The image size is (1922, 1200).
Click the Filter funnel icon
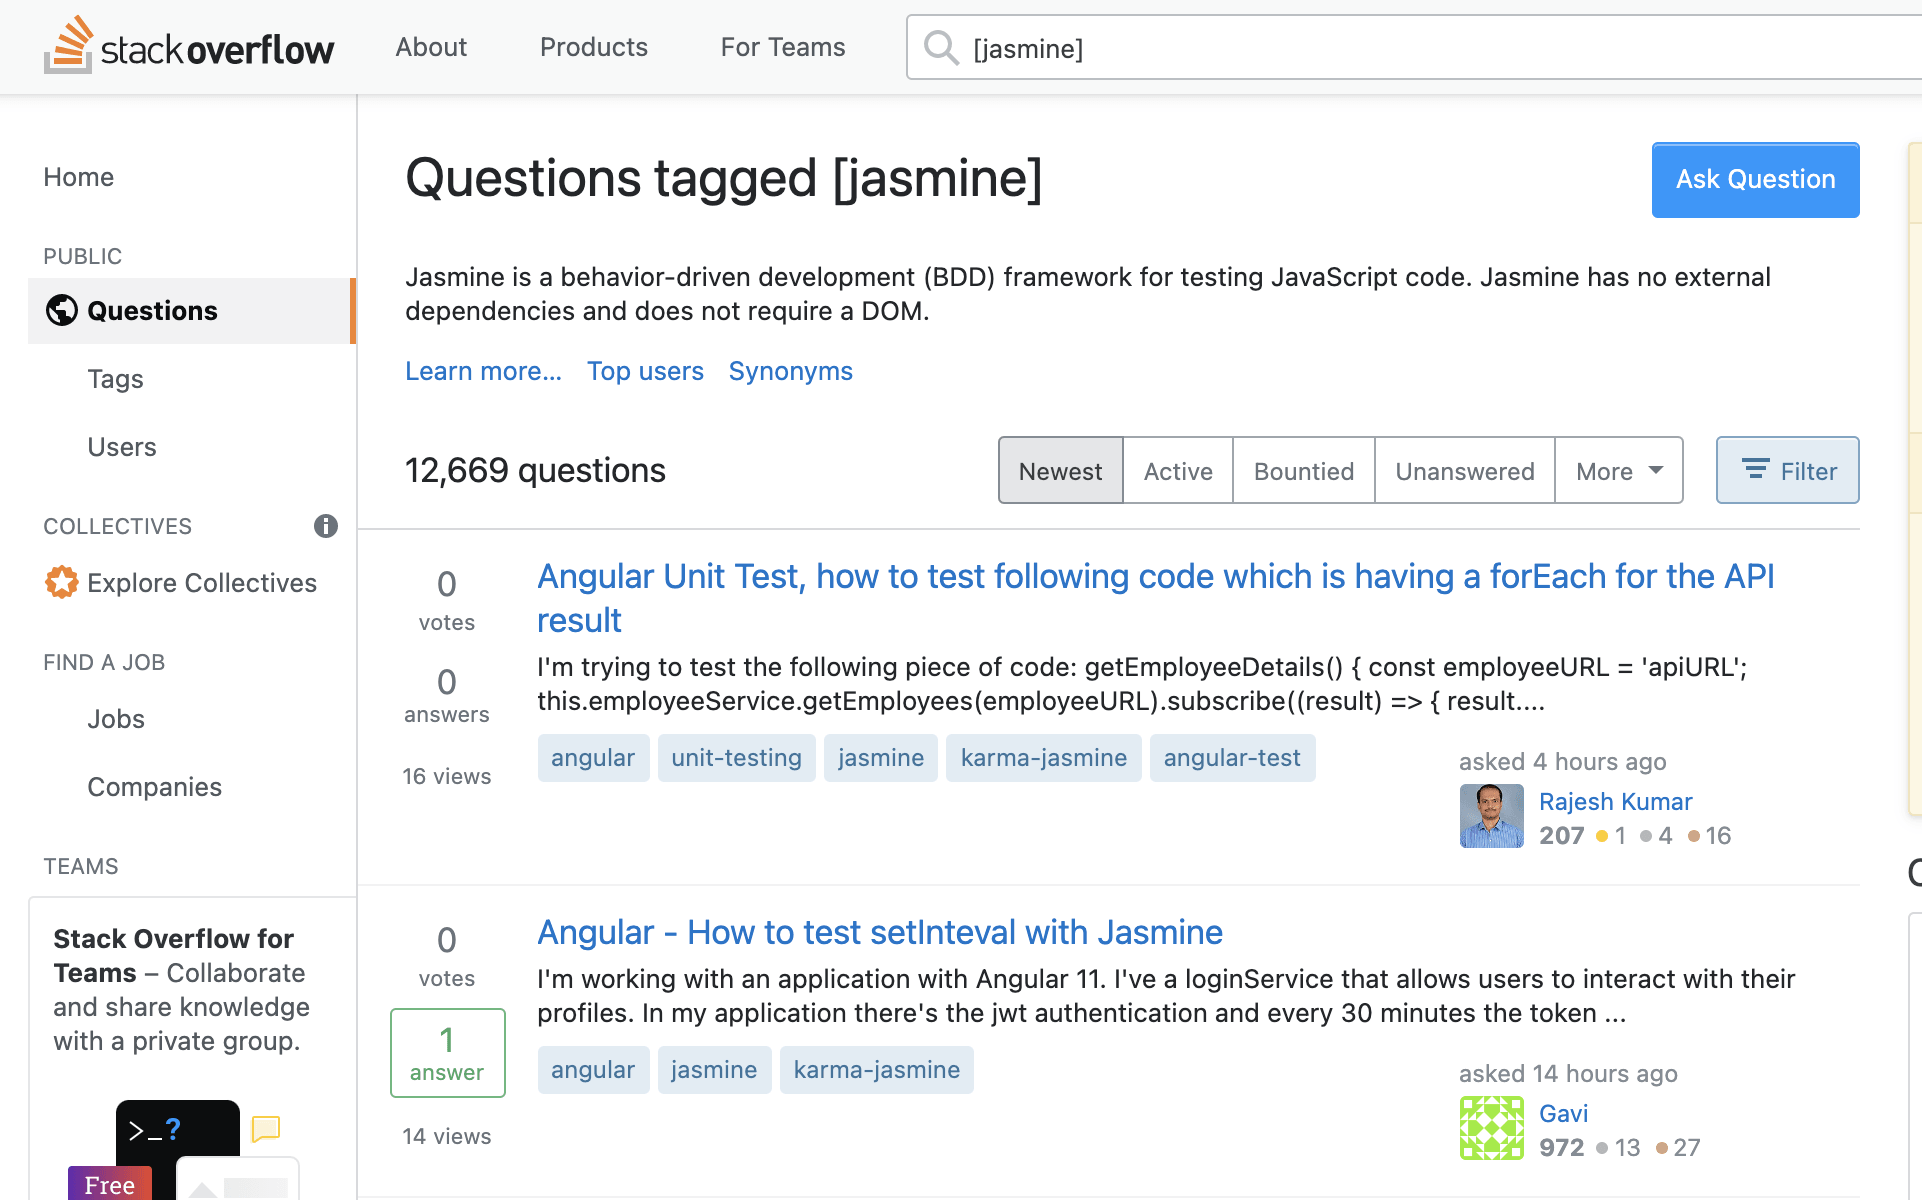pyautogui.click(x=1755, y=470)
